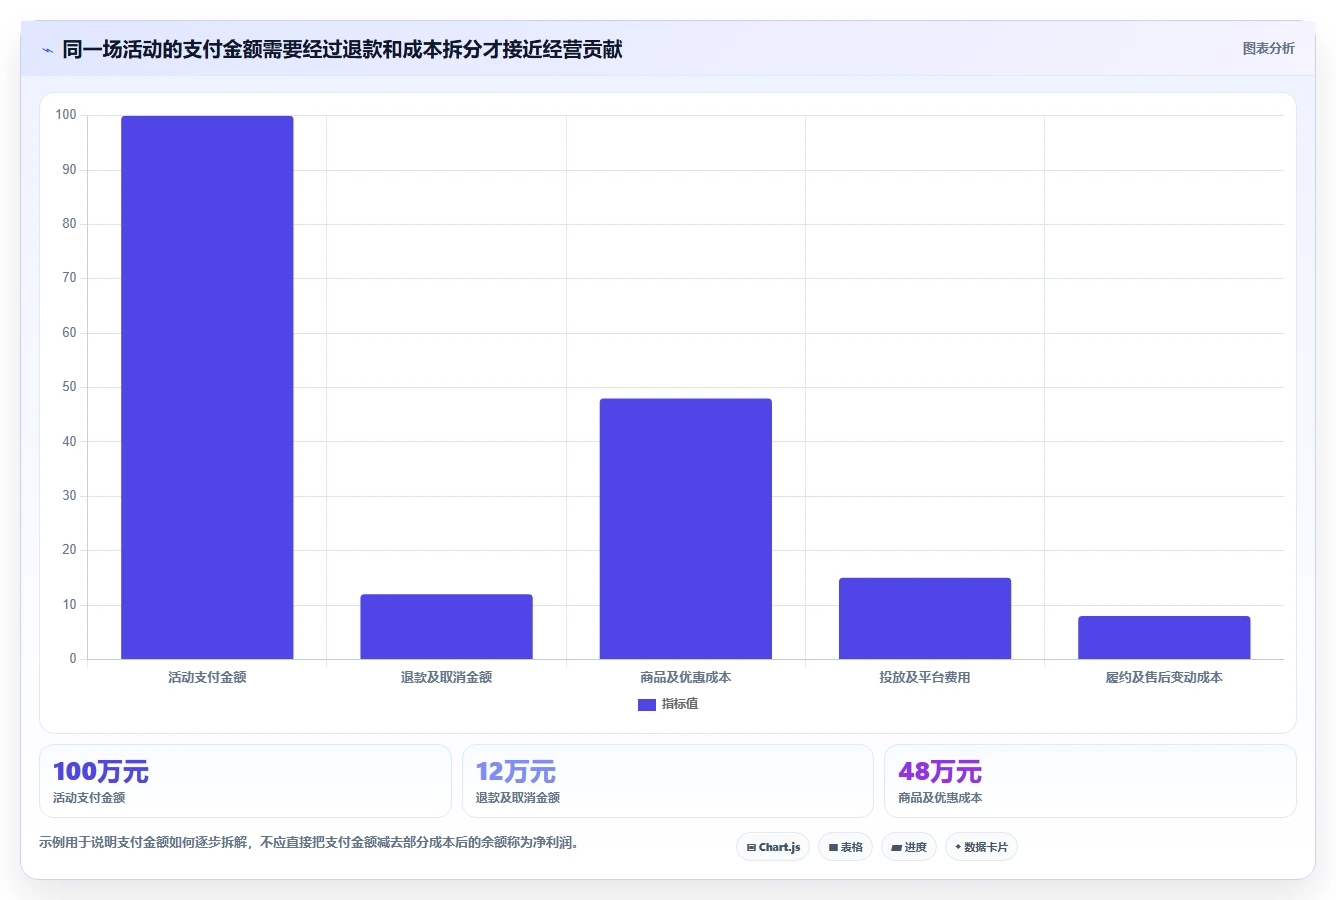Click the 活动支付金额 bar in the chart

[207, 387]
